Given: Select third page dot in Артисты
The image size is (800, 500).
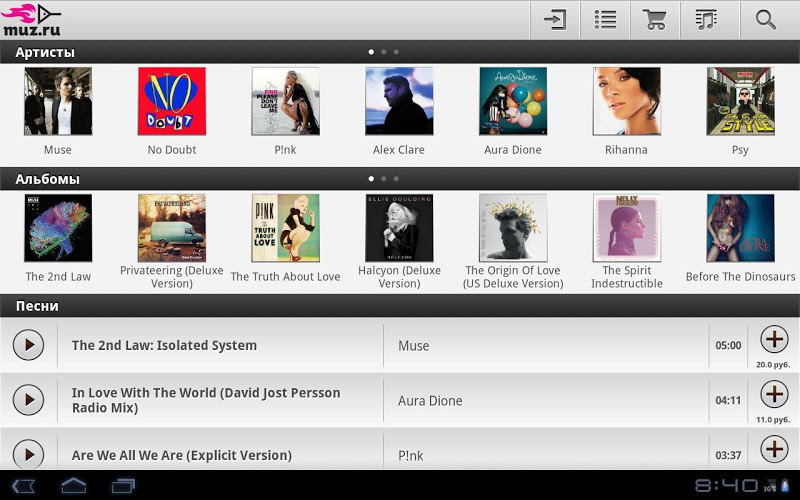Looking at the screenshot, I should pyautogui.click(x=396, y=52).
